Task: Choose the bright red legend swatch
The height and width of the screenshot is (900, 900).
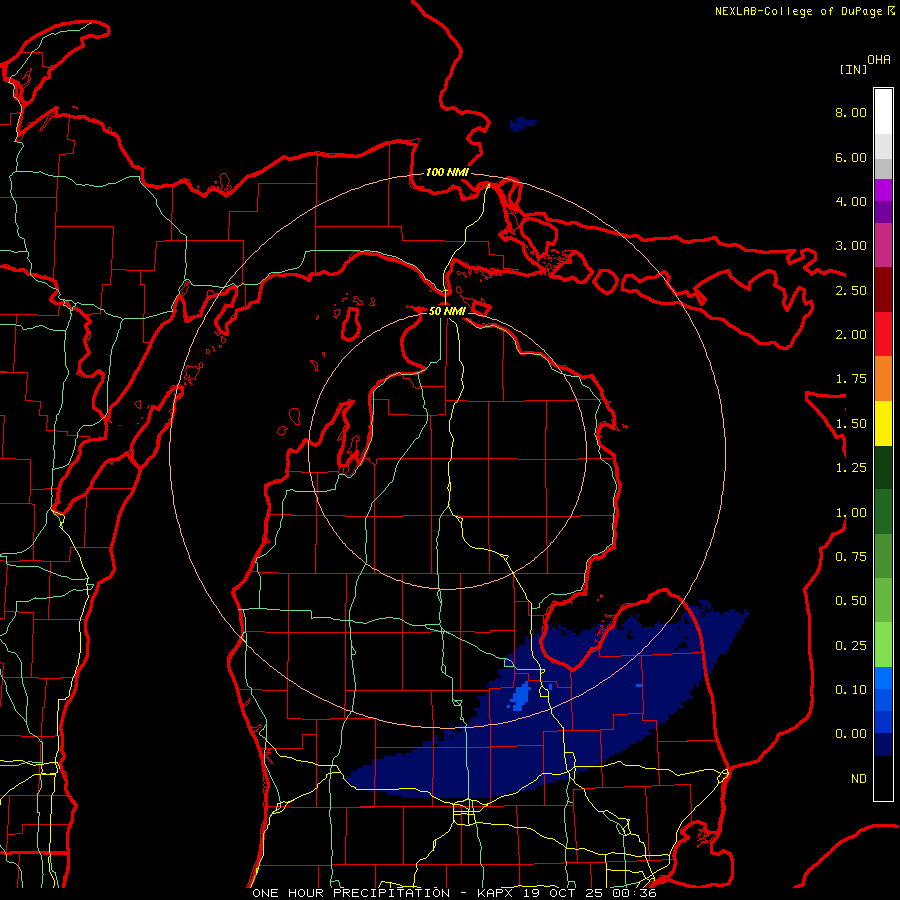Action: click(883, 334)
